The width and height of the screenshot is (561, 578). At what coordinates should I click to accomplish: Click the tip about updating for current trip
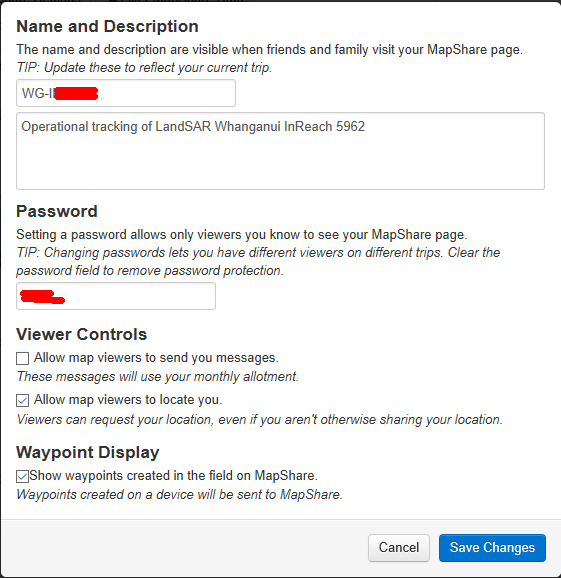144,67
